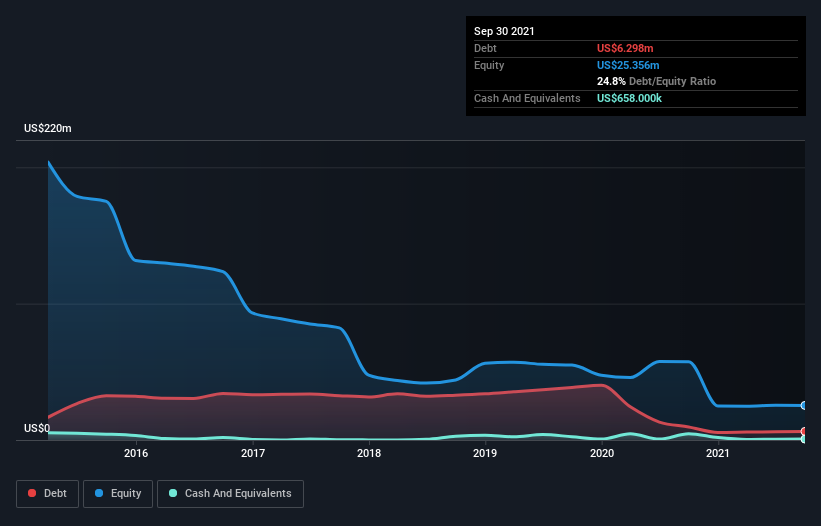The image size is (821, 526).
Task: Click the 2020 x-axis label
Action: (602, 453)
